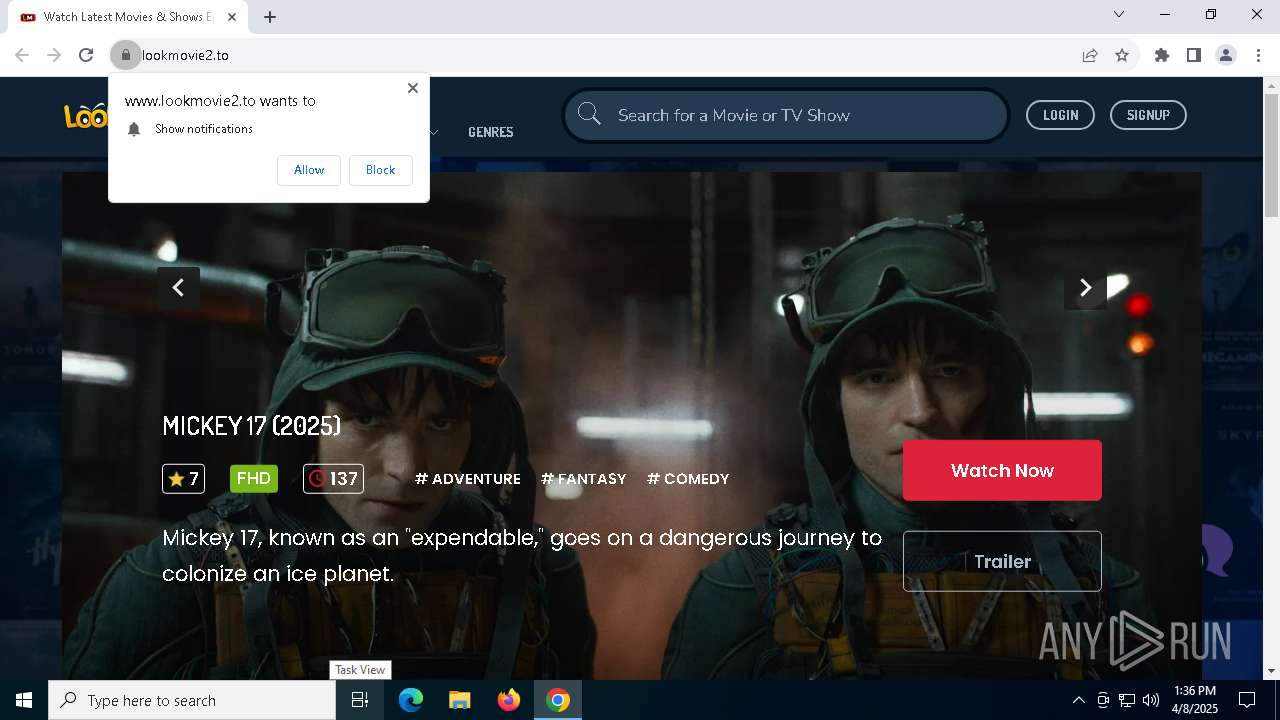Open site info padlock icon

click(125, 55)
